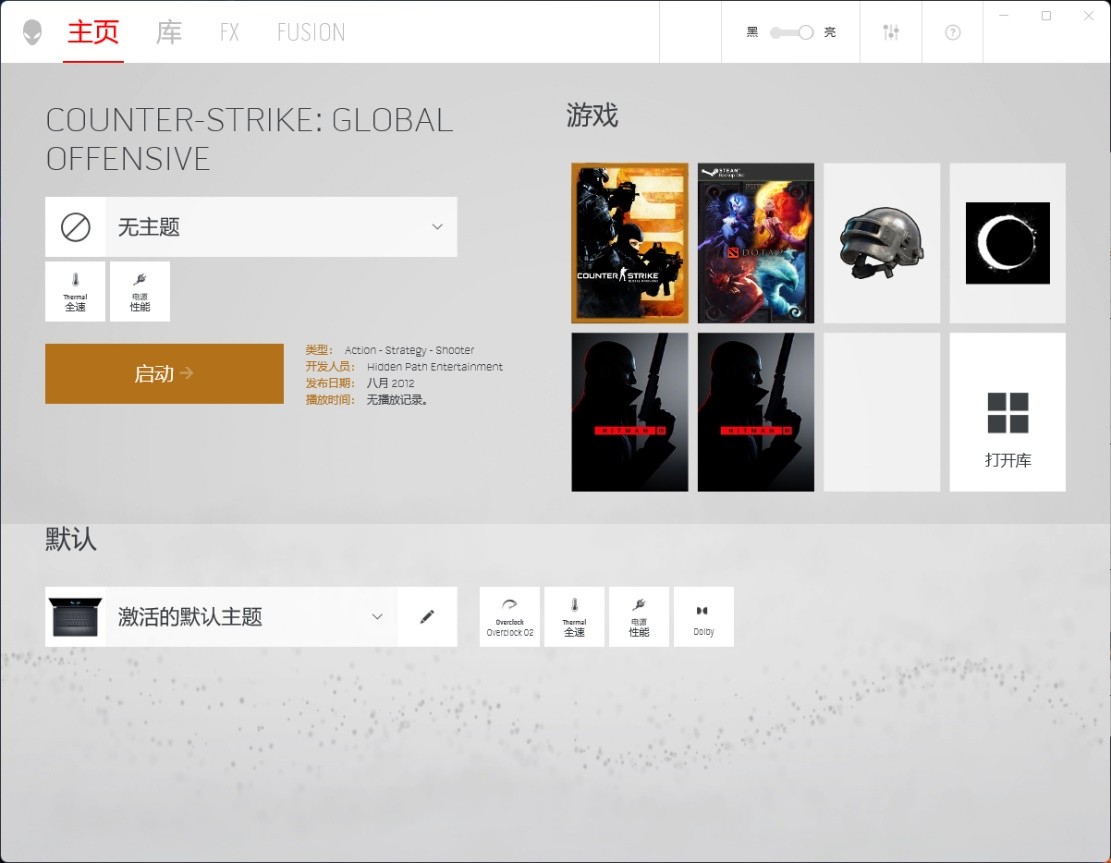Open the Dolby audio tile
The width and height of the screenshot is (1111, 863).
pos(704,616)
